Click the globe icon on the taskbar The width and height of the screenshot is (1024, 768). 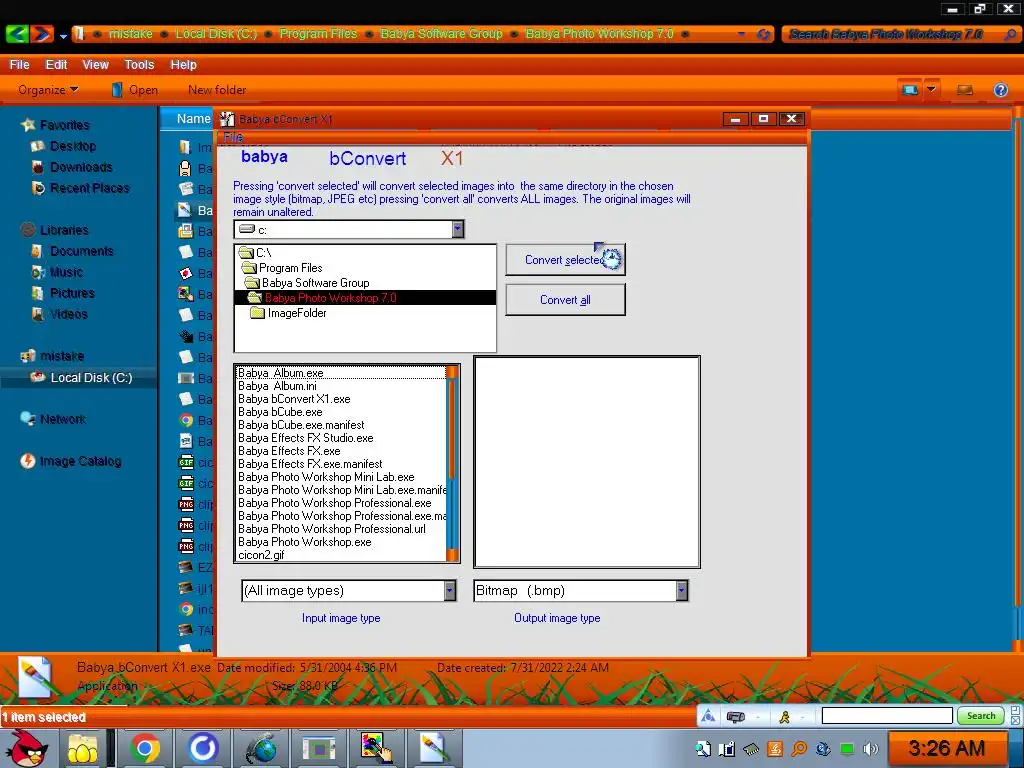tap(261, 749)
